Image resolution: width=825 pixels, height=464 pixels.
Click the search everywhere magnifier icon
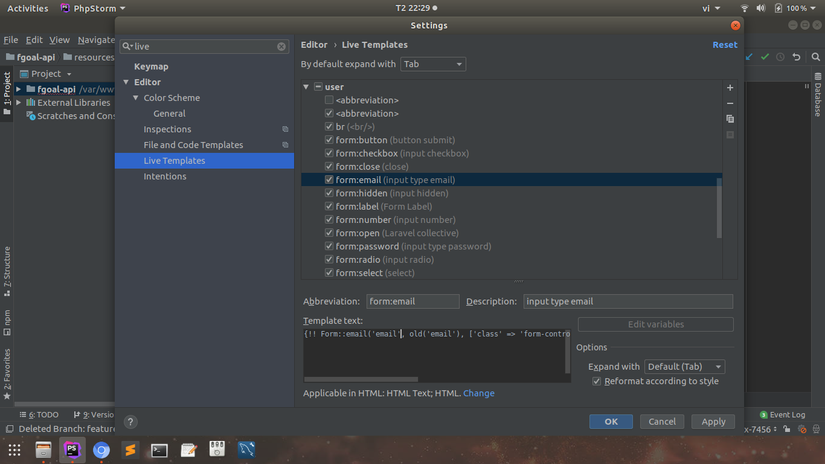click(x=816, y=57)
